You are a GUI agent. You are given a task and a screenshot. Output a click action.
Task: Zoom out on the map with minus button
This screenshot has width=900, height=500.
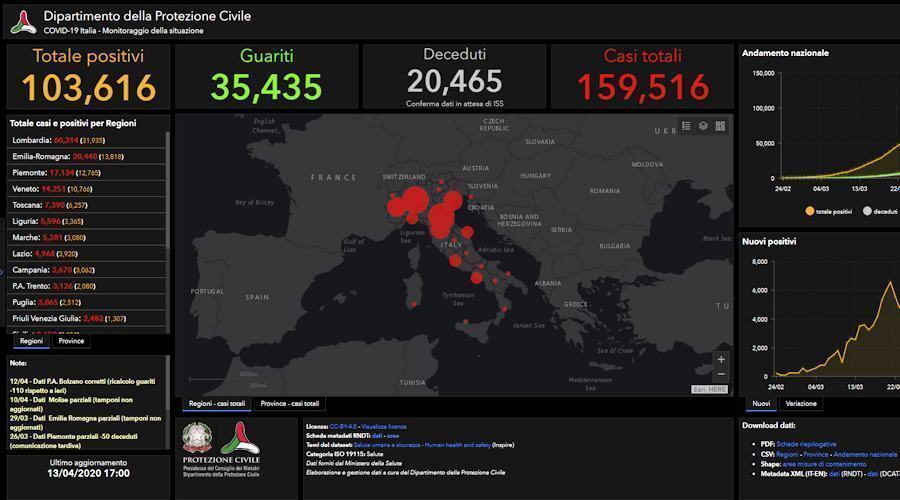[721, 375]
